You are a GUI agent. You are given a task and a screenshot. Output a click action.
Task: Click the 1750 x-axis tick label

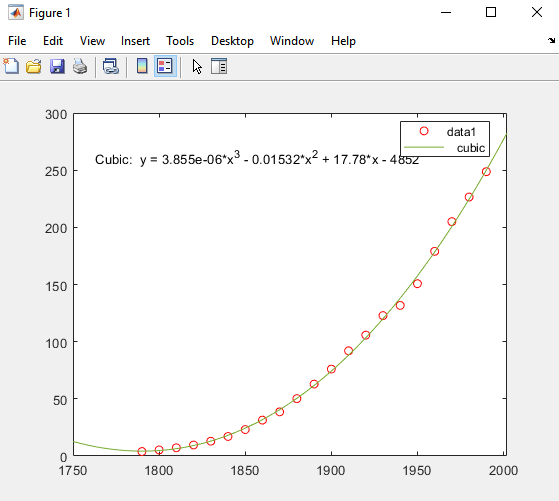pyautogui.click(x=73, y=471)
